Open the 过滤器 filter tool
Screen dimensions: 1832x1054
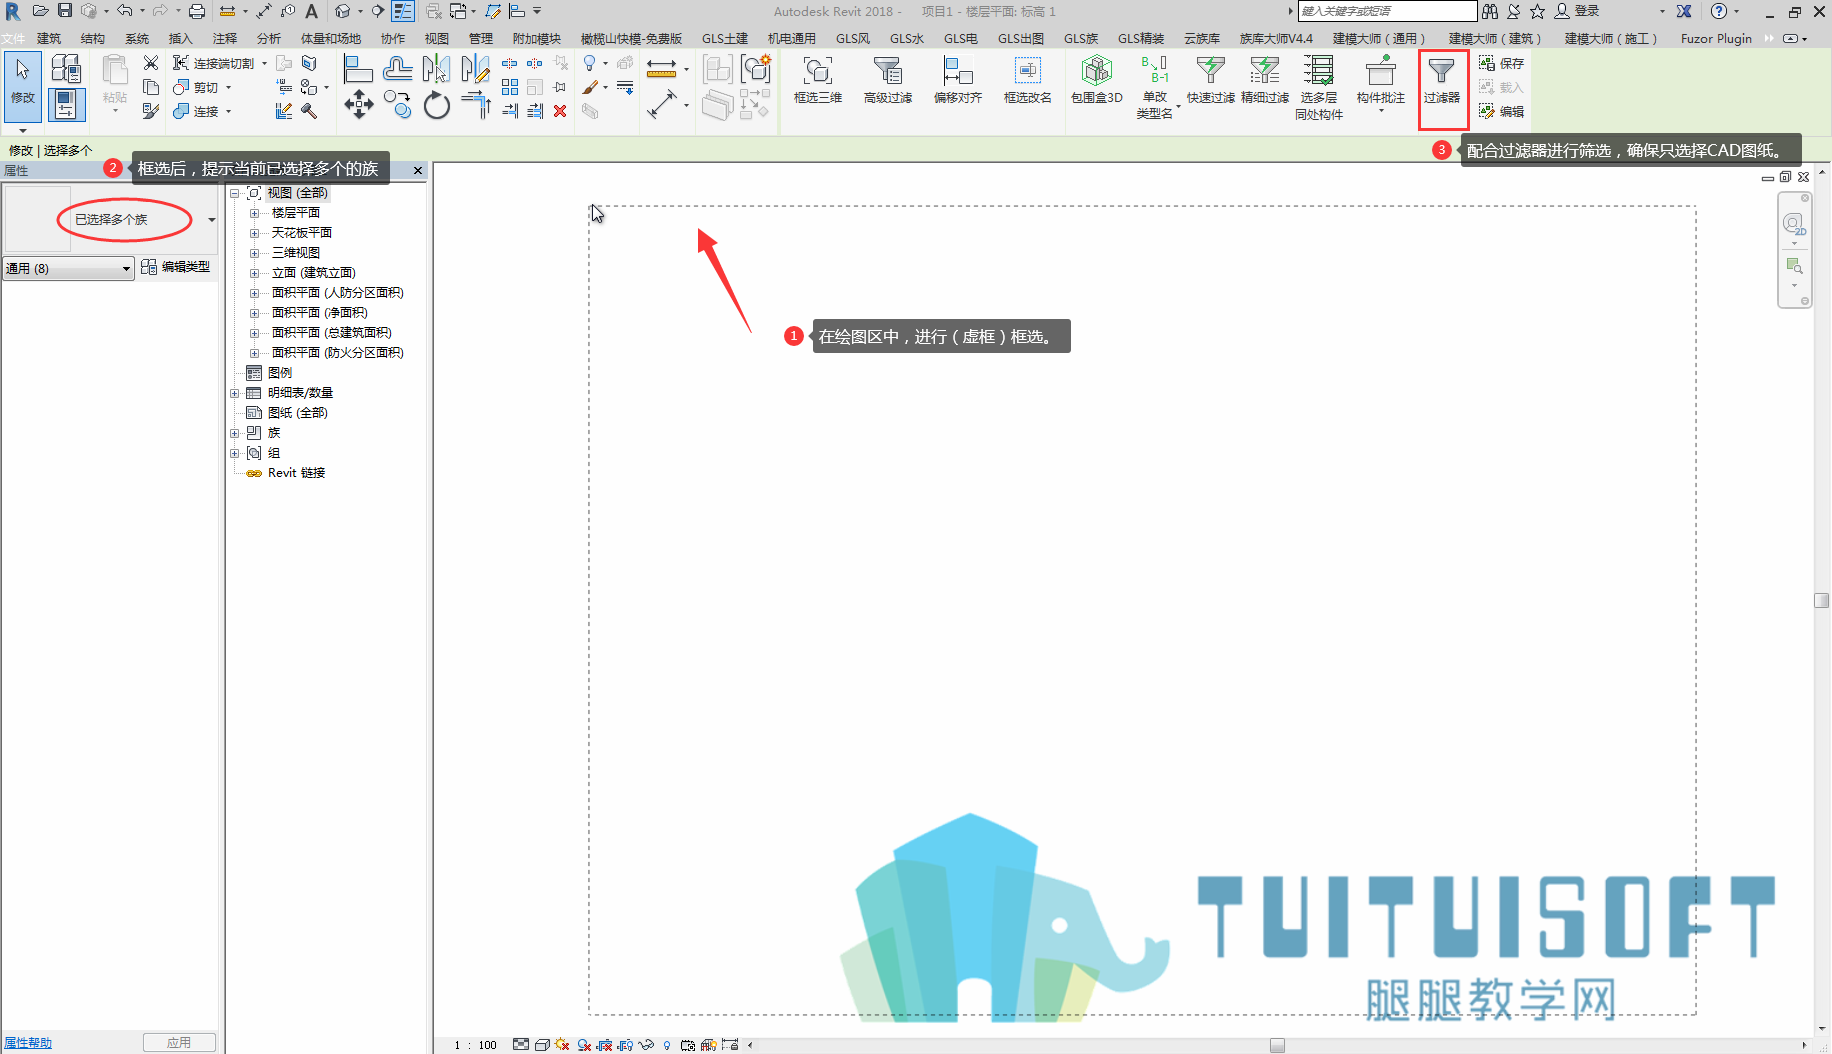click(1442, 80)
